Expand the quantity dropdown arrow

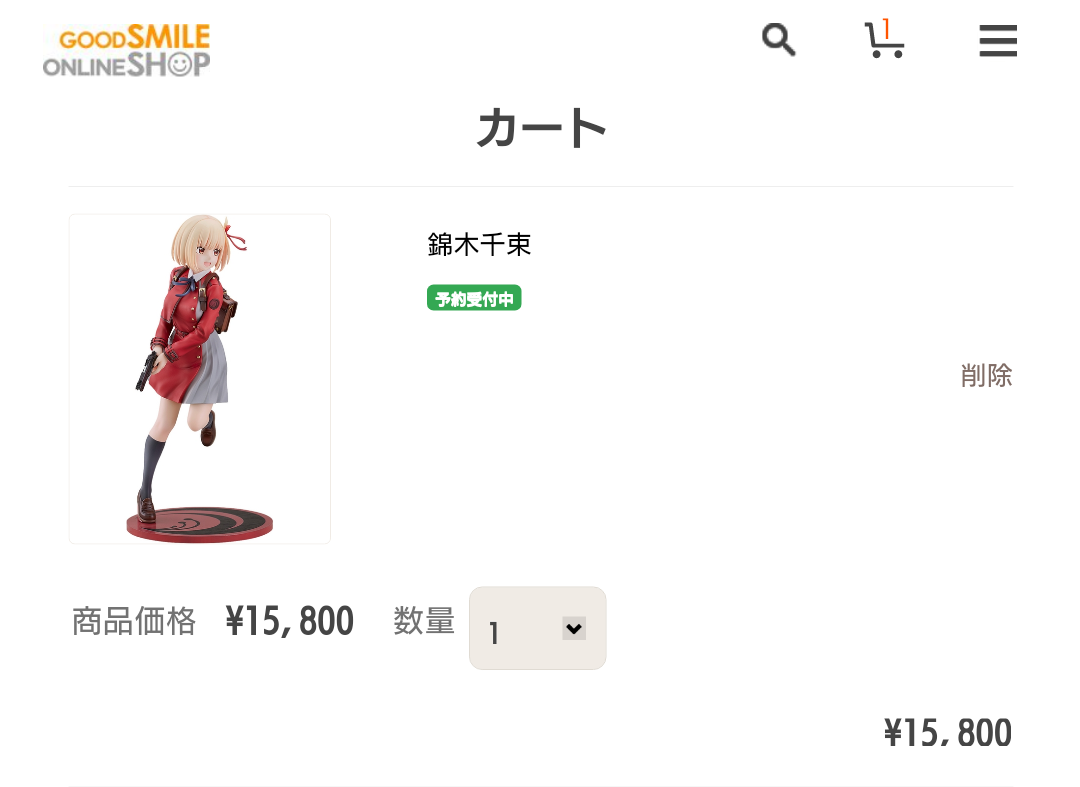(x=573, y=628)
